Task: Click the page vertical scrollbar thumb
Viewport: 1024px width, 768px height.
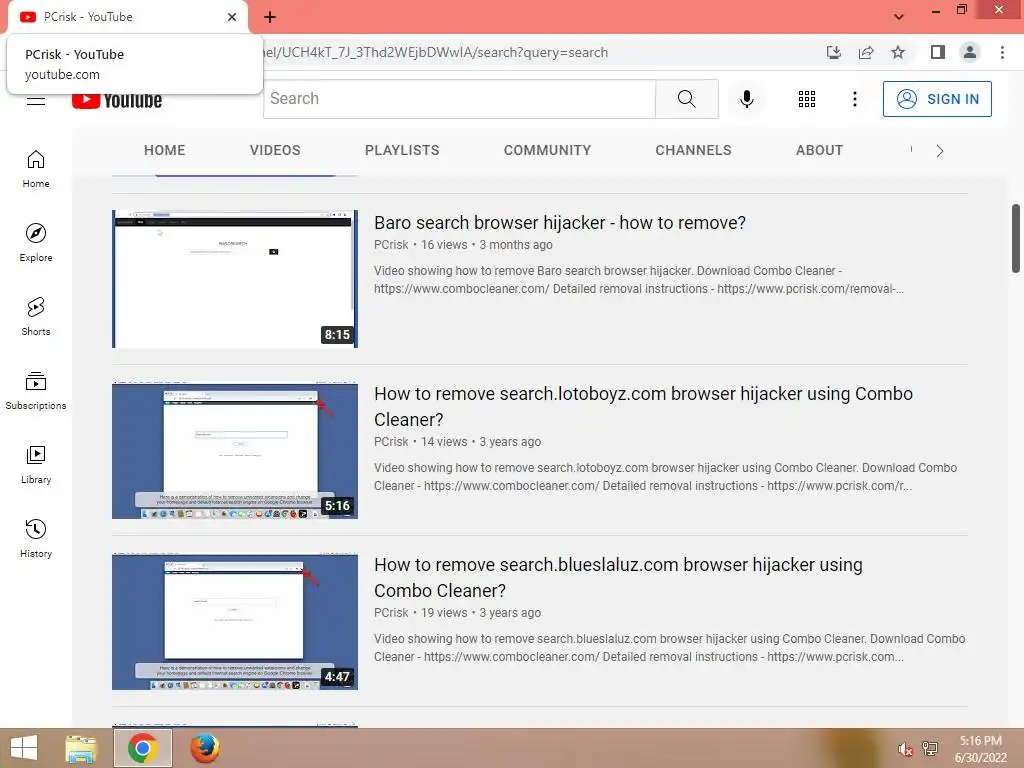Action: click(1016, 238)
